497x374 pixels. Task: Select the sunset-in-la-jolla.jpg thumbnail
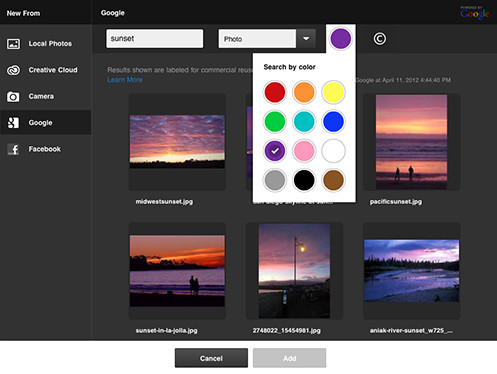(177, 271)
